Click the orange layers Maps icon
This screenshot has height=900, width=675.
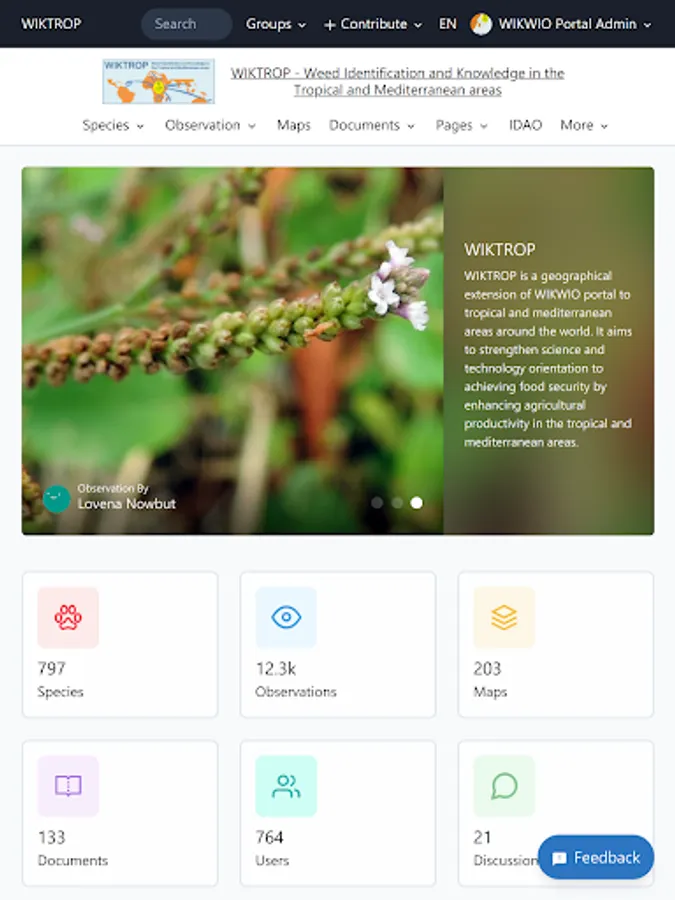504,617
